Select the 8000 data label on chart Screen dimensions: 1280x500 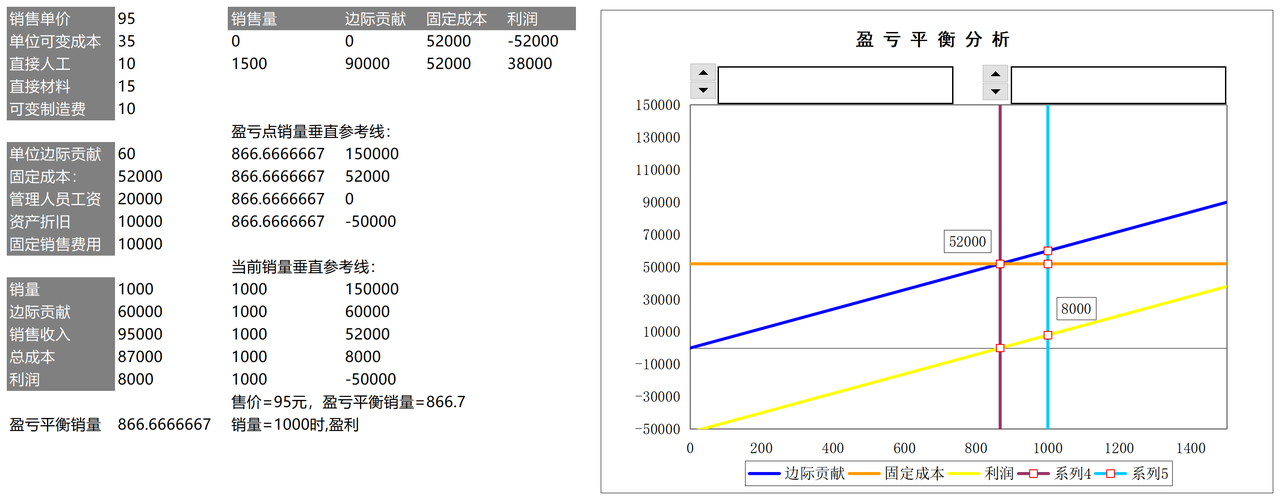pyautogui.click(x=1076, y=309)
